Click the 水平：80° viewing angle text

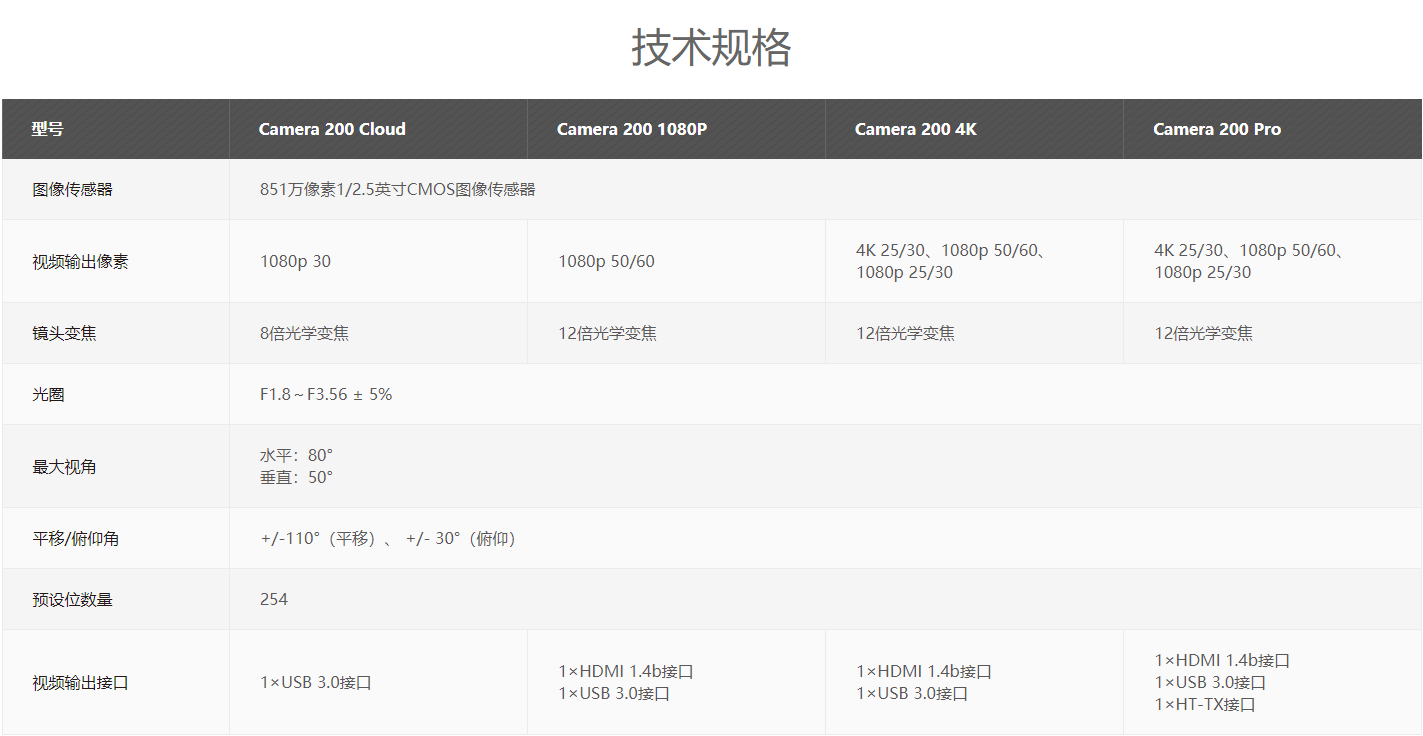click(x=296, y=456)
